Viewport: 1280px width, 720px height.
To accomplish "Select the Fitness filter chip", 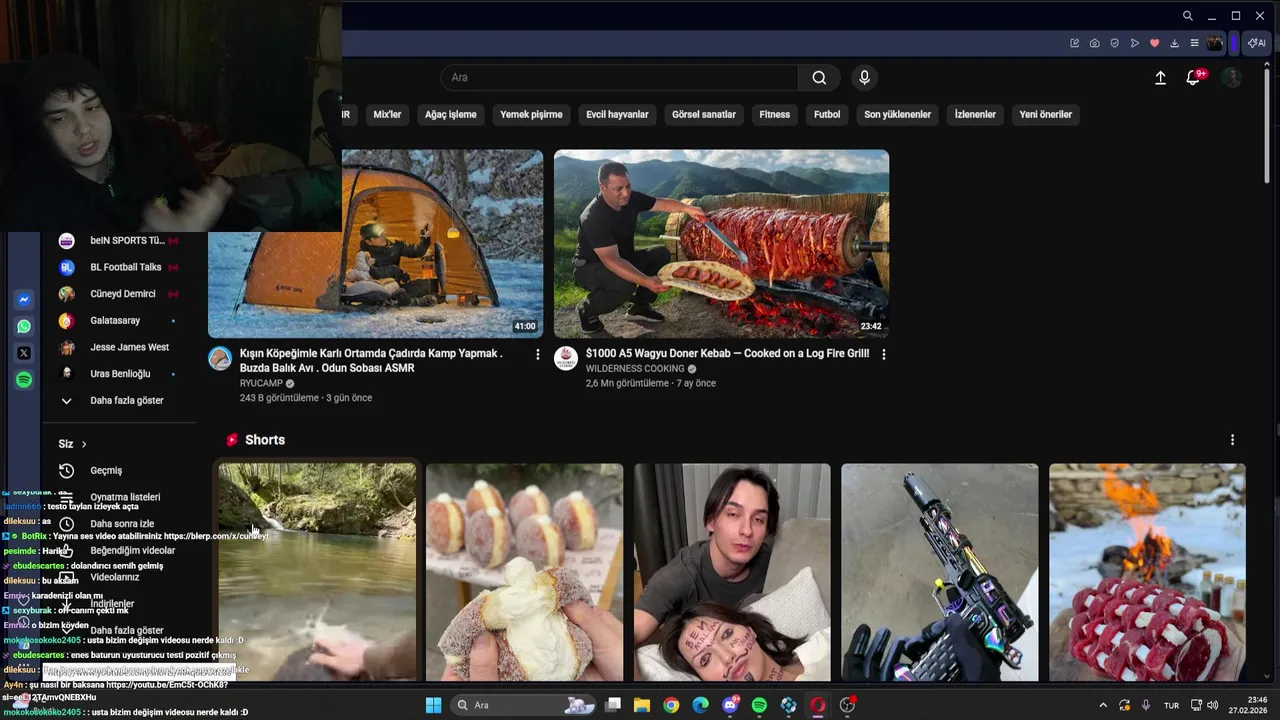I will [775, 115].
